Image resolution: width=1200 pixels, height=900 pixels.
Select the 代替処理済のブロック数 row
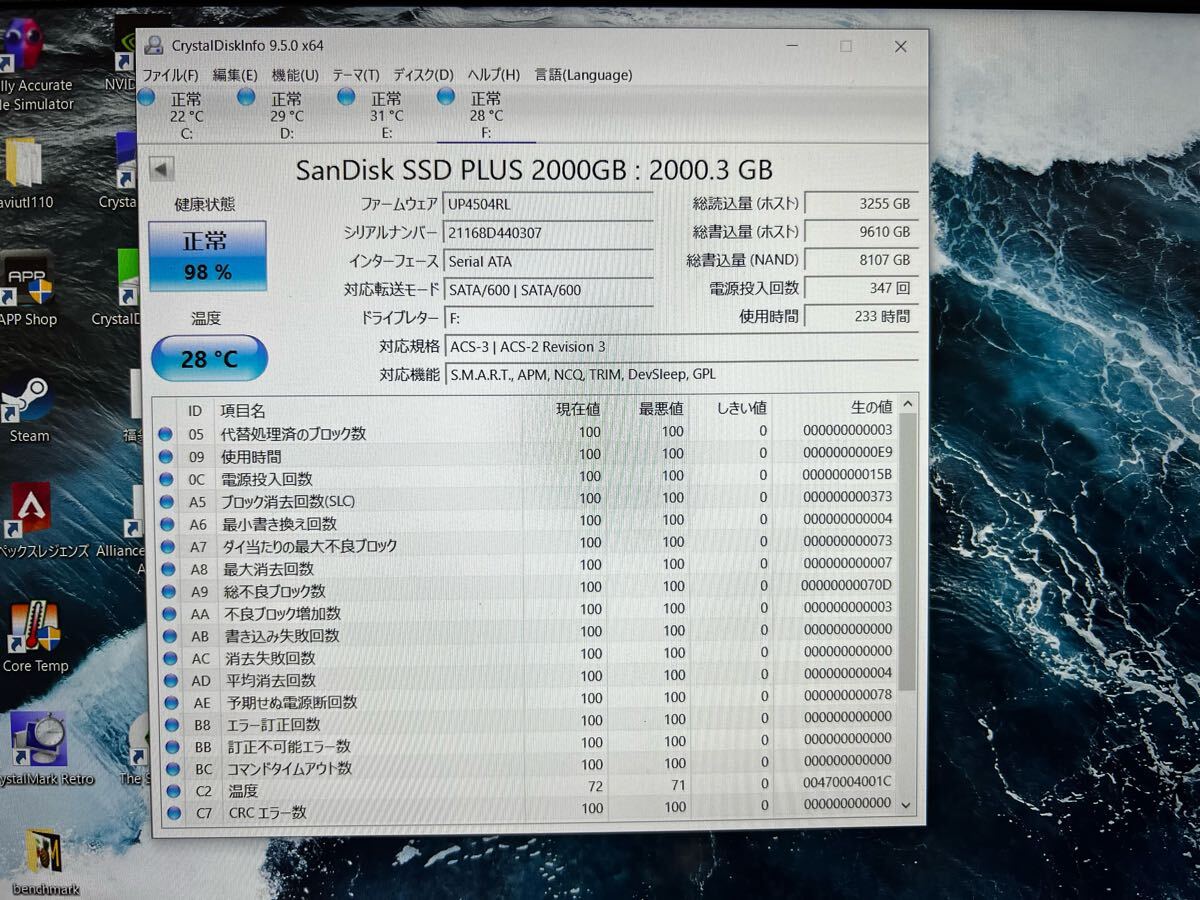click(527, 433)
